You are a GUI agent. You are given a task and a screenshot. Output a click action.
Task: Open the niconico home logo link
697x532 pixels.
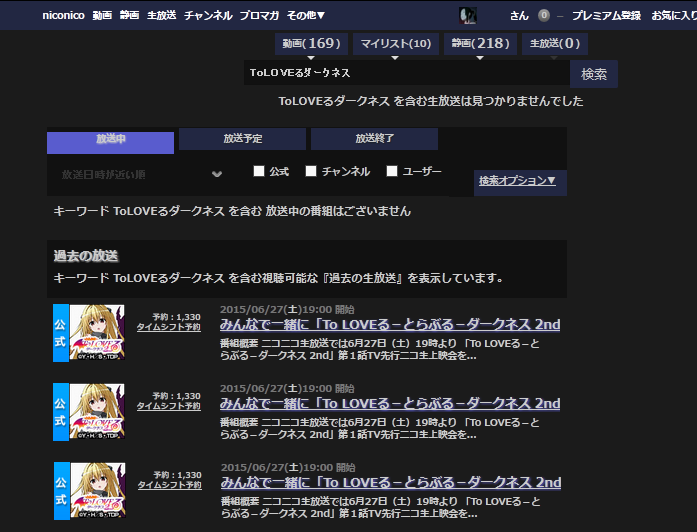(x=63, y=15)
